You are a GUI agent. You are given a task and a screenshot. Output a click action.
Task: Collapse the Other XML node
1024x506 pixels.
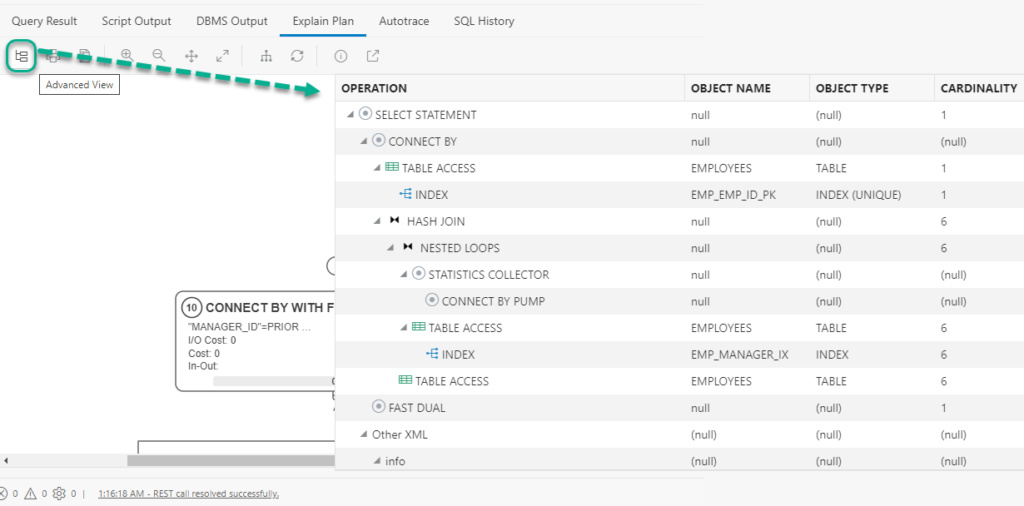363,435
